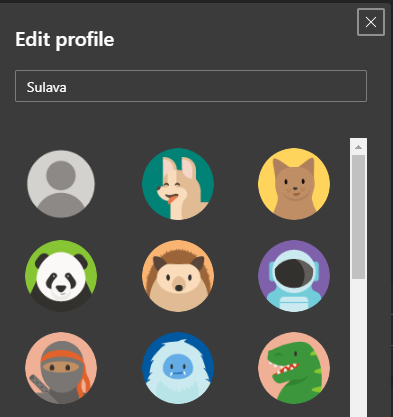Choose the blue yeti avatar
The image size is (393, 417).
178,368
